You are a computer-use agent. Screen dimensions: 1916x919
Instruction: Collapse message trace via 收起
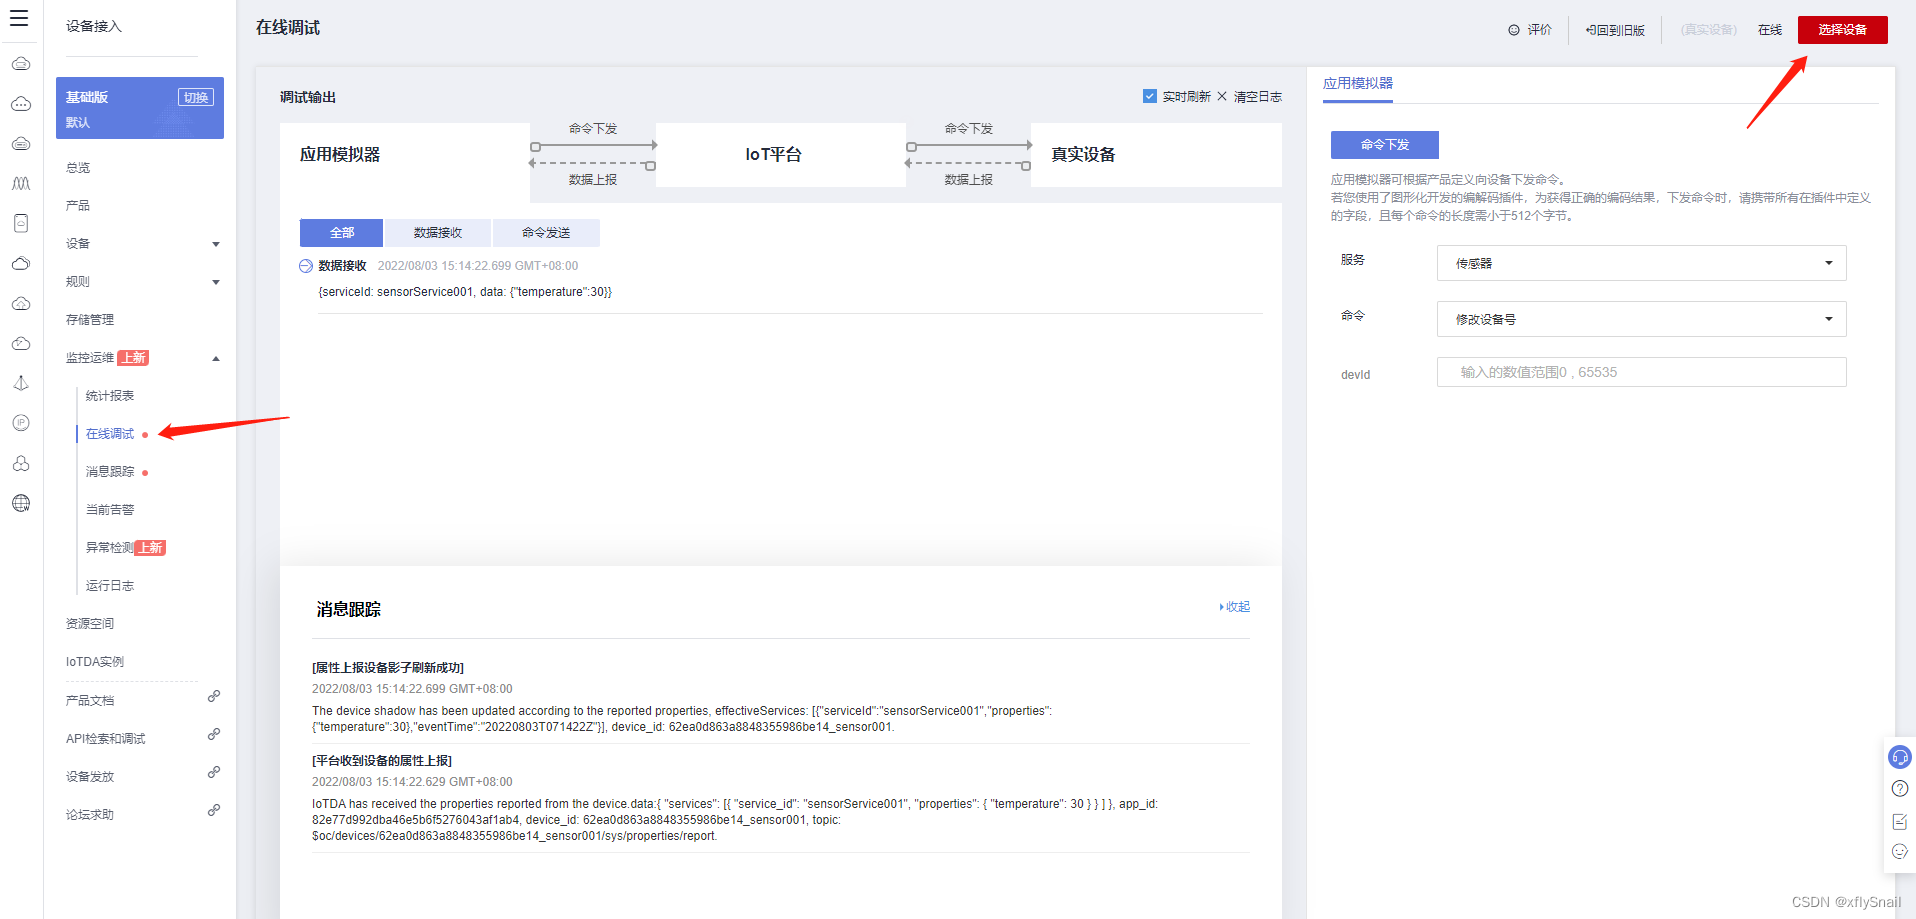point(1235,607)
